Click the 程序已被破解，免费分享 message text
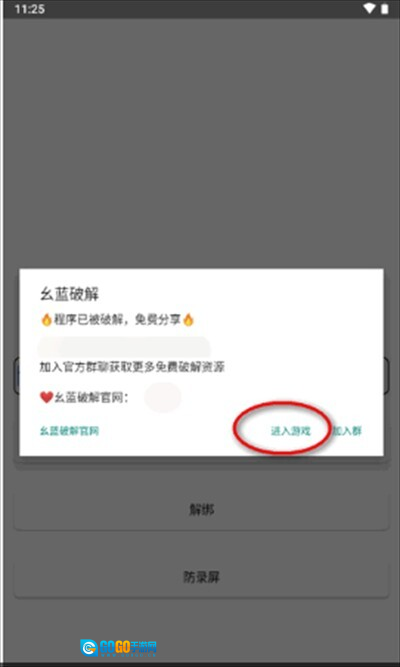Viewport: 400px width, 667px height. [117, 319]
